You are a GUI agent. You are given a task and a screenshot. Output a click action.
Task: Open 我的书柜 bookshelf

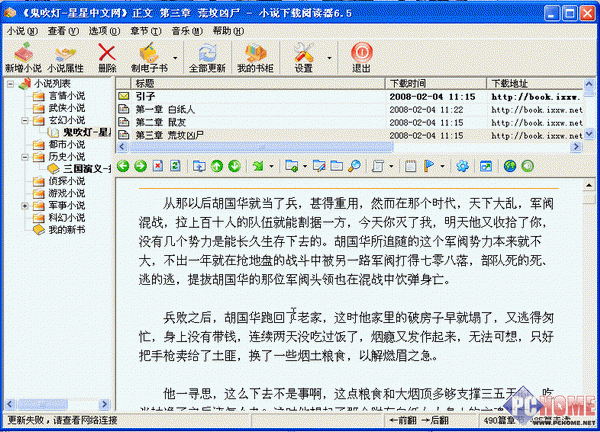tap(254, 54)
